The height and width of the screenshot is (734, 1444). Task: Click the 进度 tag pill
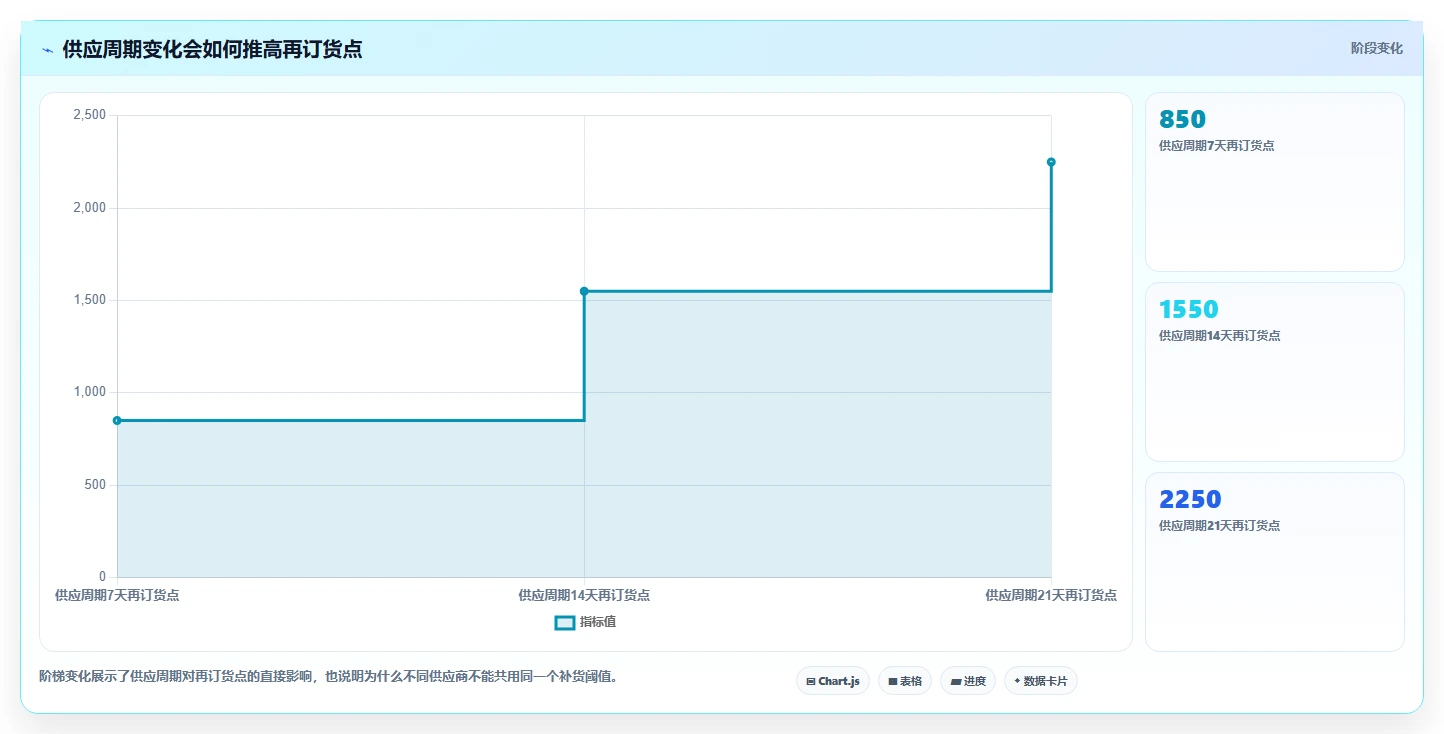[968, 681]
